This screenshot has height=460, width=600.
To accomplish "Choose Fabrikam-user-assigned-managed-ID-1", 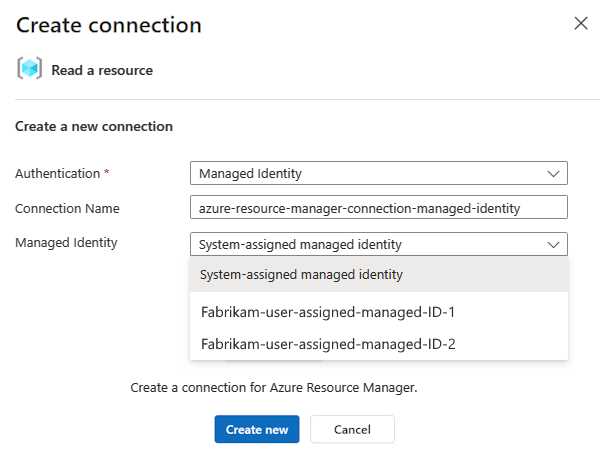I will coord(379,312).
